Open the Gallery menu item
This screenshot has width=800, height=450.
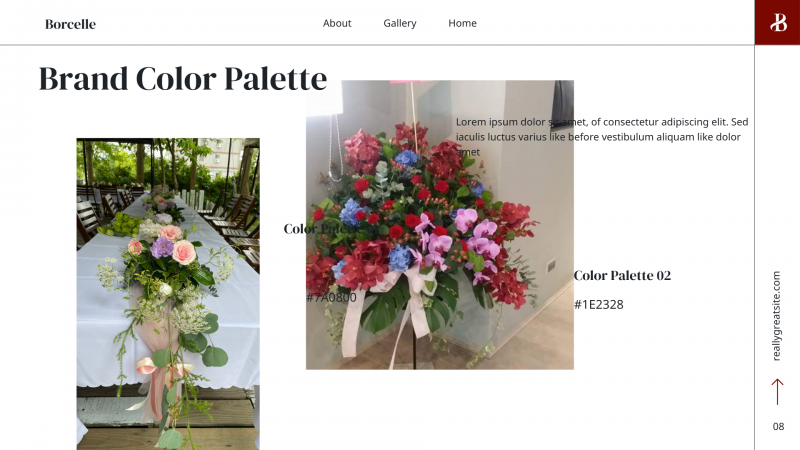coord(399,23)
